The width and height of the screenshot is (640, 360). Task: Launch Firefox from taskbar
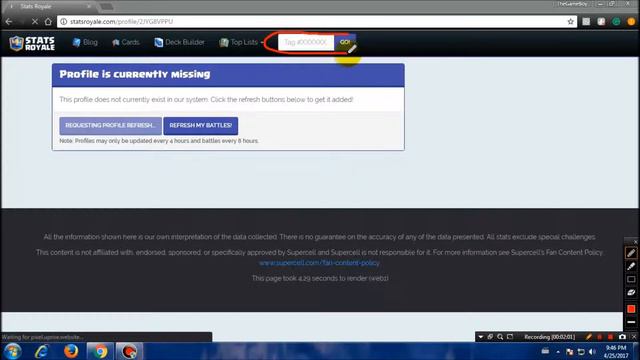pyautogui.click(x=71, y=351)
